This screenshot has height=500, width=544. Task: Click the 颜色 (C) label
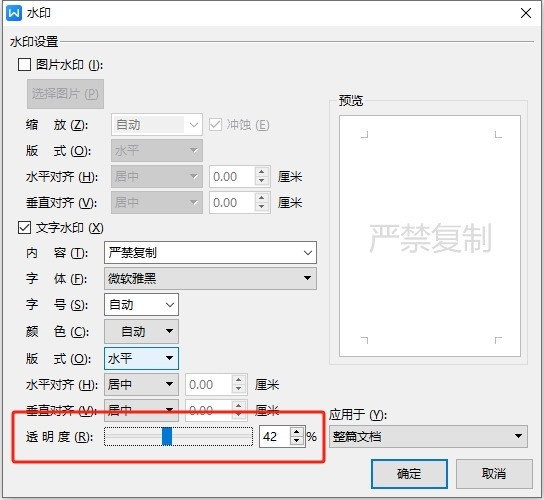pyautogui.click(x=57, y=332)
